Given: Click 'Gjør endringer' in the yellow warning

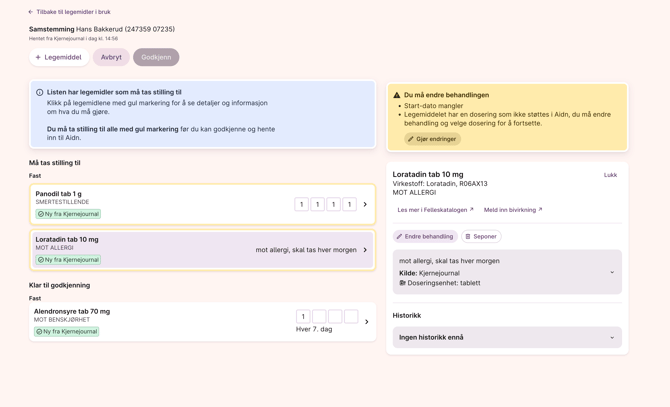Looking at the screenshot, I should (x=433, y=139).
